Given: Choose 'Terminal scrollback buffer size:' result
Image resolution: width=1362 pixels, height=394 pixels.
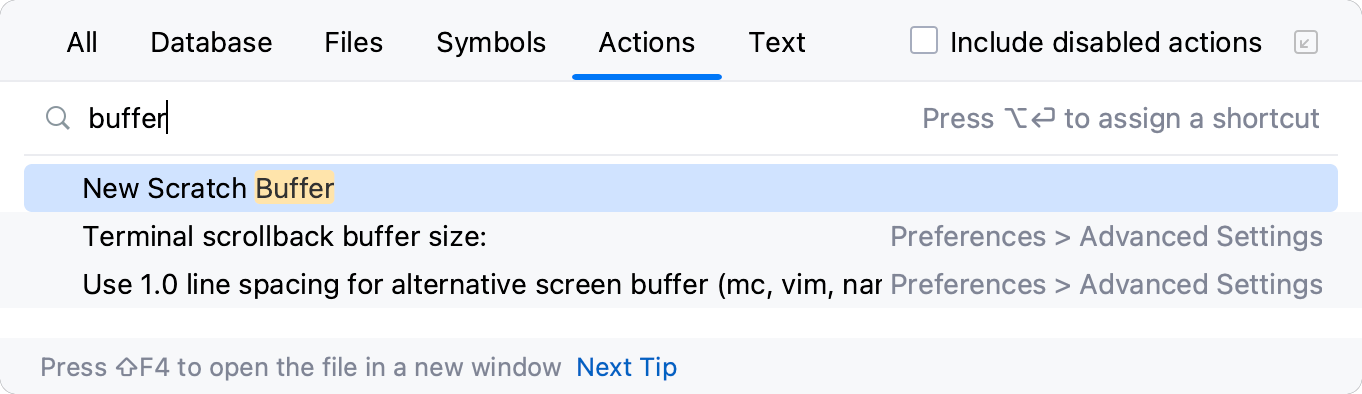Looking at the screenshot, I should point(681,237).
